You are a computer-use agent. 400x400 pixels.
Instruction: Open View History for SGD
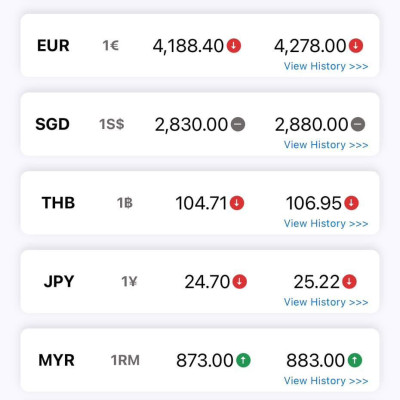(x=326, y=145)
